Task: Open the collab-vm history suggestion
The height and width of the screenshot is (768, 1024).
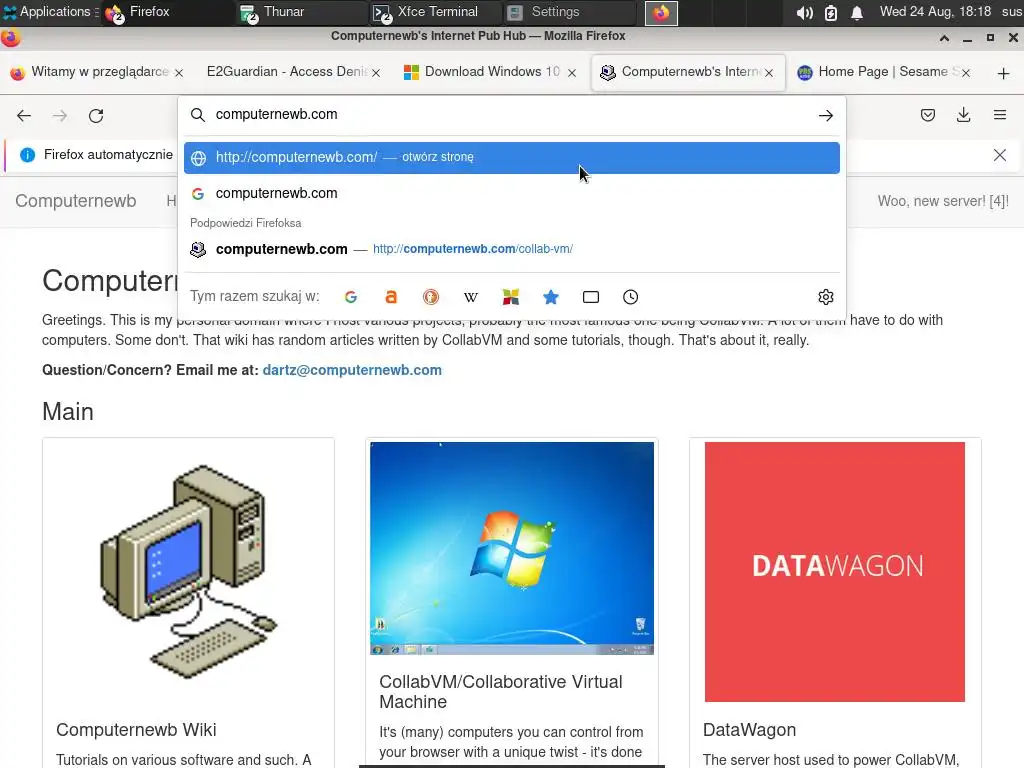Action: coord(511,249)
